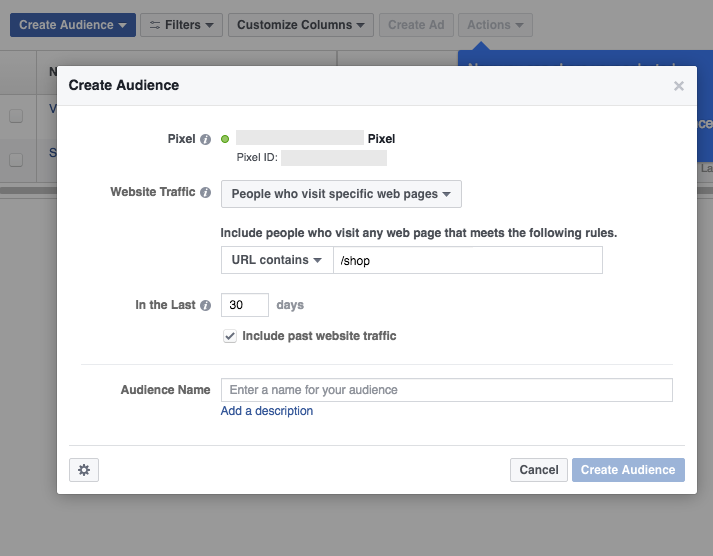Click the Audience Name text field
713x556 pixels.
pos(446,390)
